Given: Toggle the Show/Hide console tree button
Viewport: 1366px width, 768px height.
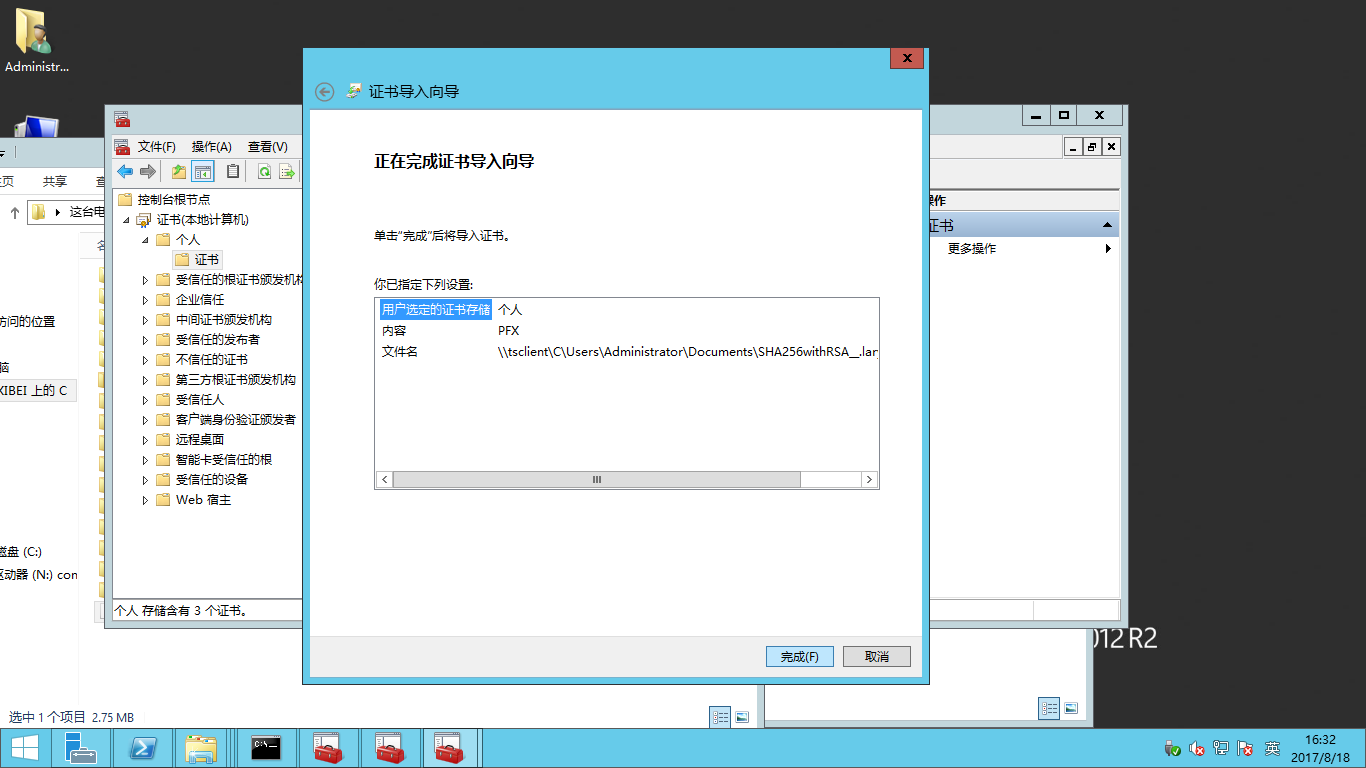Looking at the screenshot, I should pyautogui.click(x=203, y=172).
